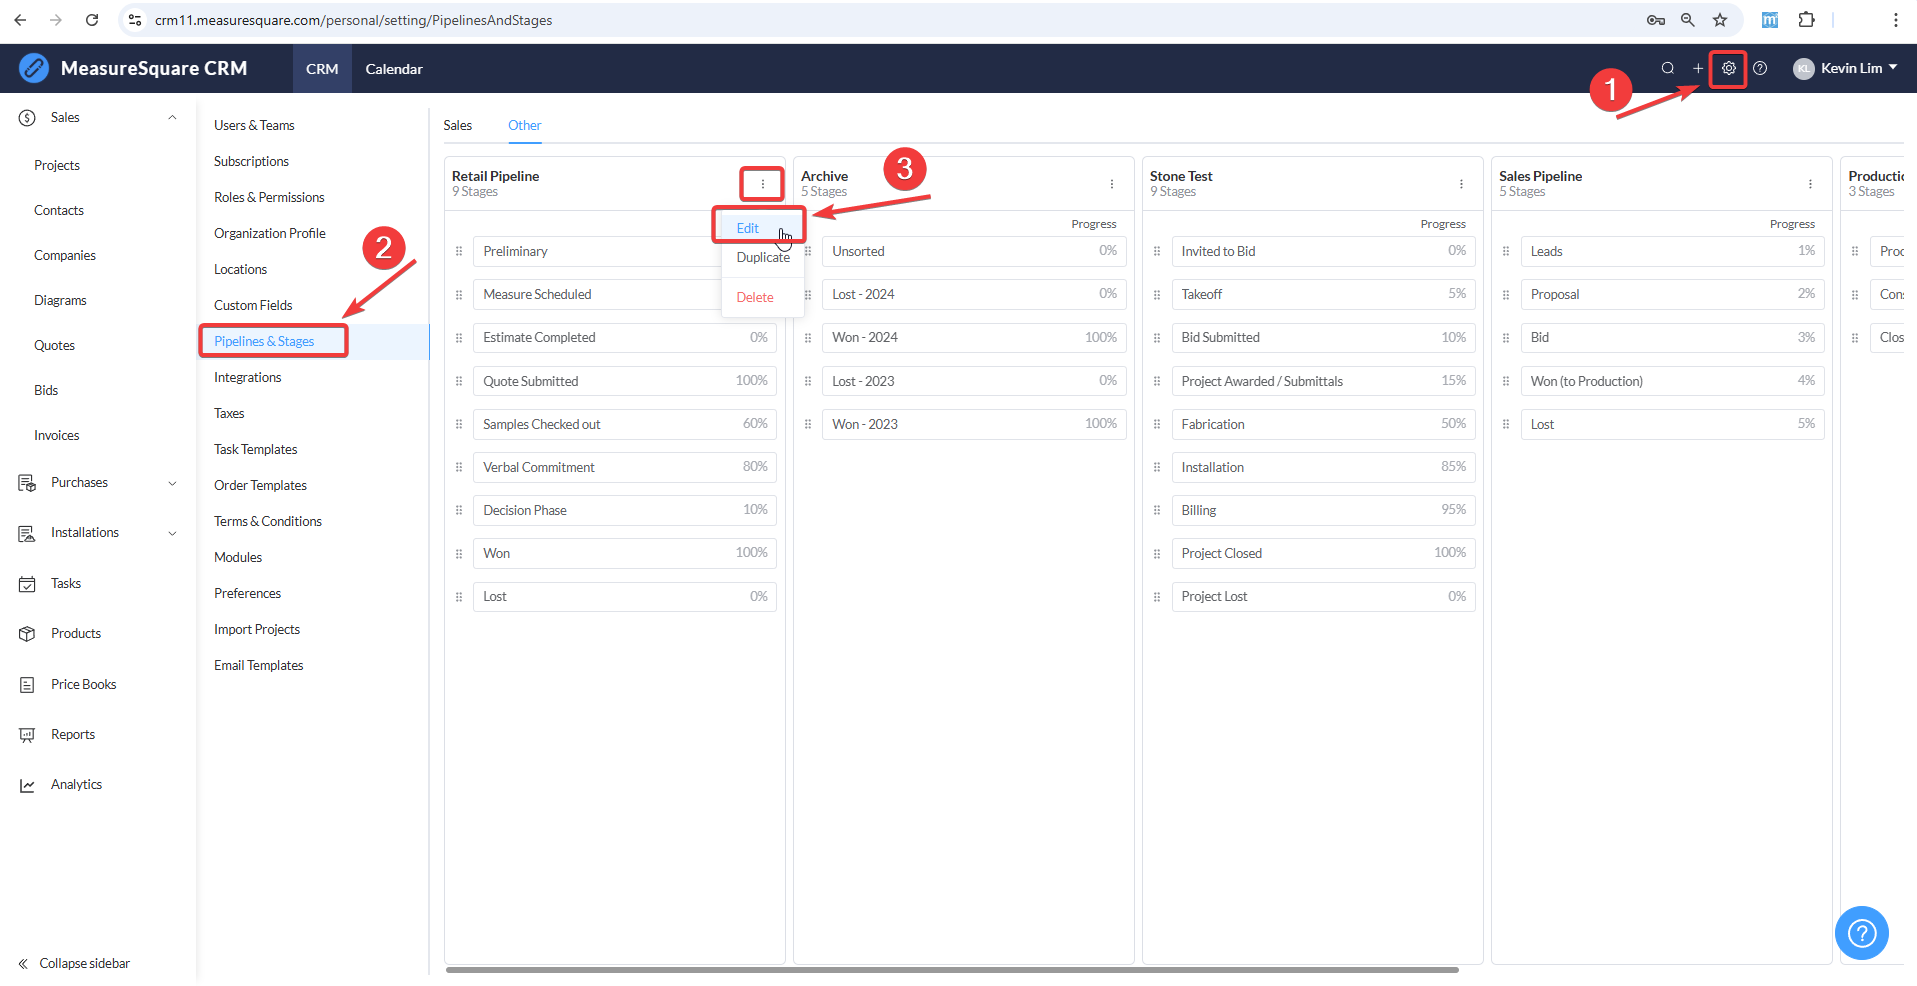Viewport: 1917px width, 986px height.
Task: Choose Edit from the pipeline menu
Action: coord(748,228)
